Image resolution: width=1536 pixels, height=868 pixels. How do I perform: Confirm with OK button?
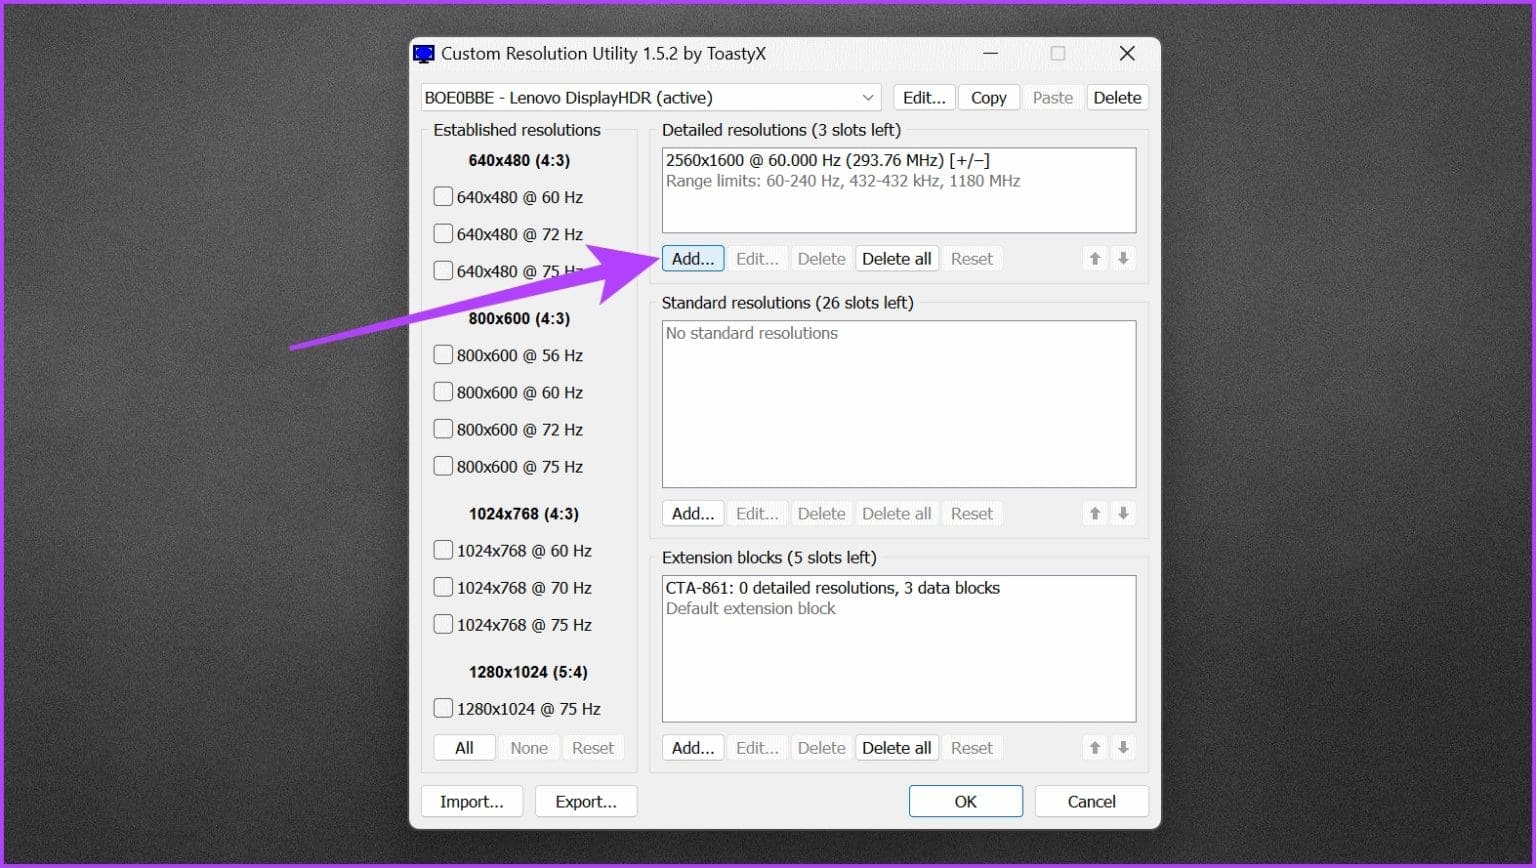(x=965, y=802)
